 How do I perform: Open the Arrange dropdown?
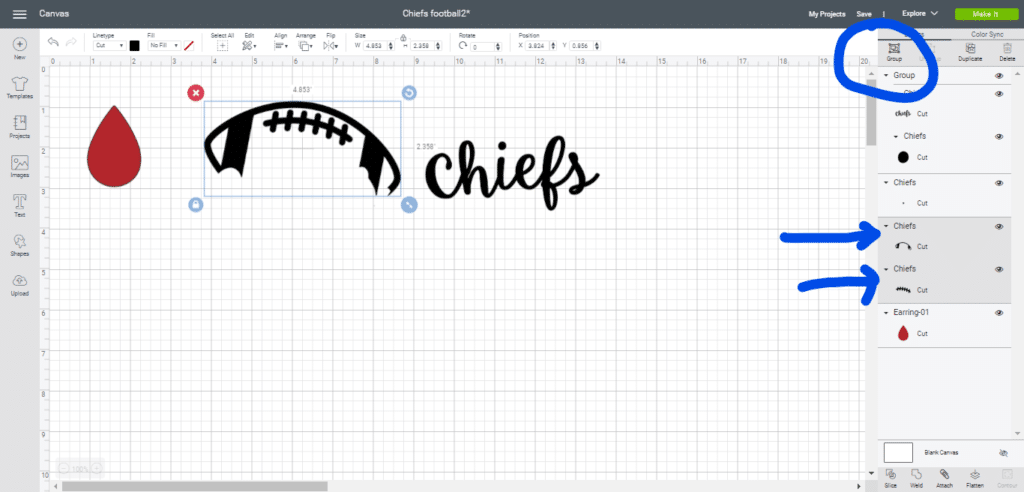click(305, 46)
